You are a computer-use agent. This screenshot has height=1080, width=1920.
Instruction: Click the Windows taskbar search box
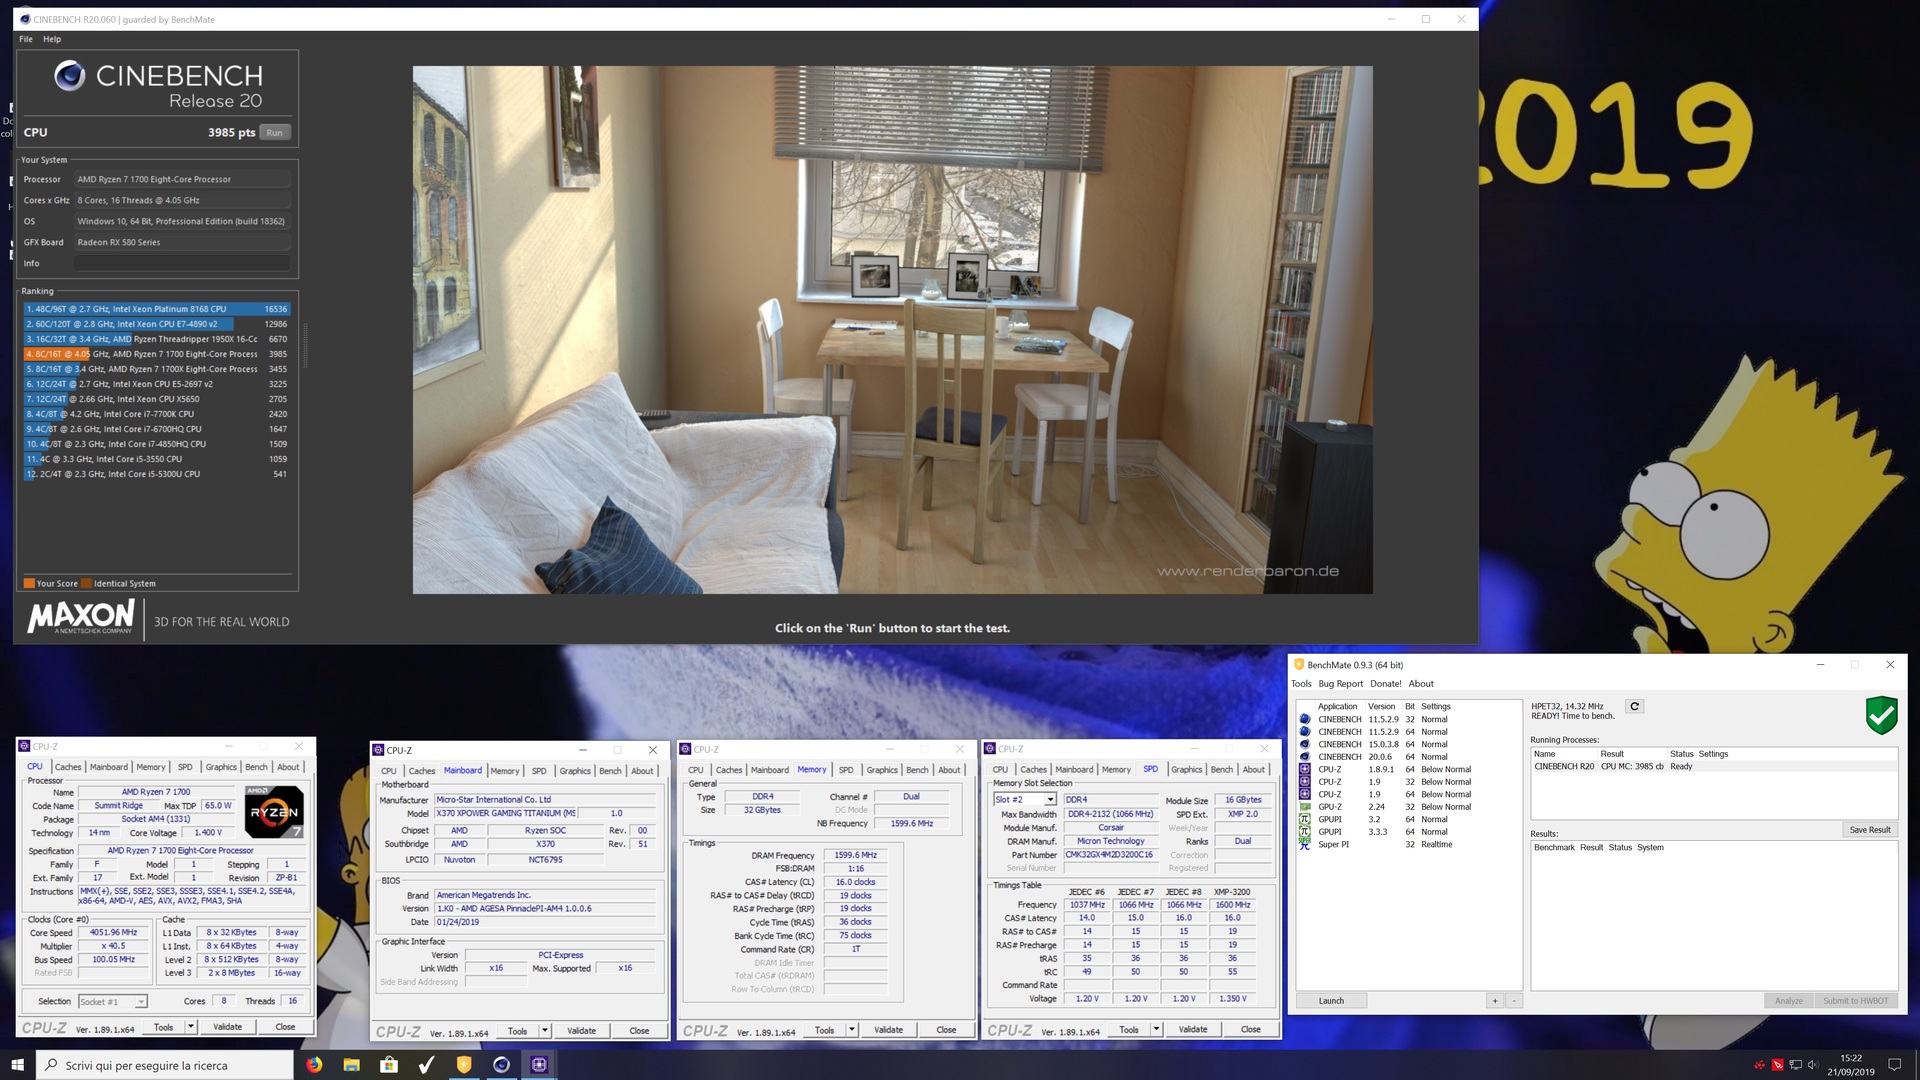pyautogui.click(x=165, y=1065)
